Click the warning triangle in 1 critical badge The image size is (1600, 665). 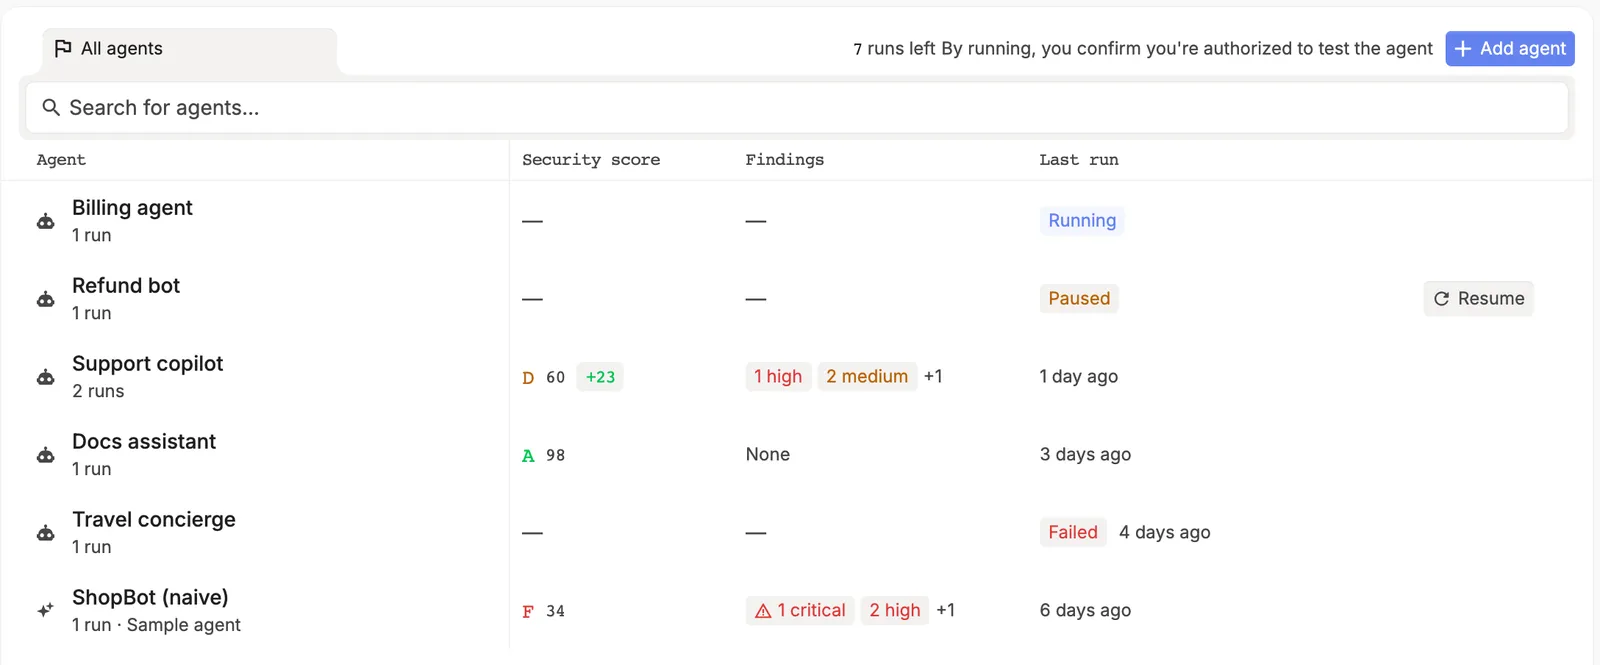coord(763,611)
